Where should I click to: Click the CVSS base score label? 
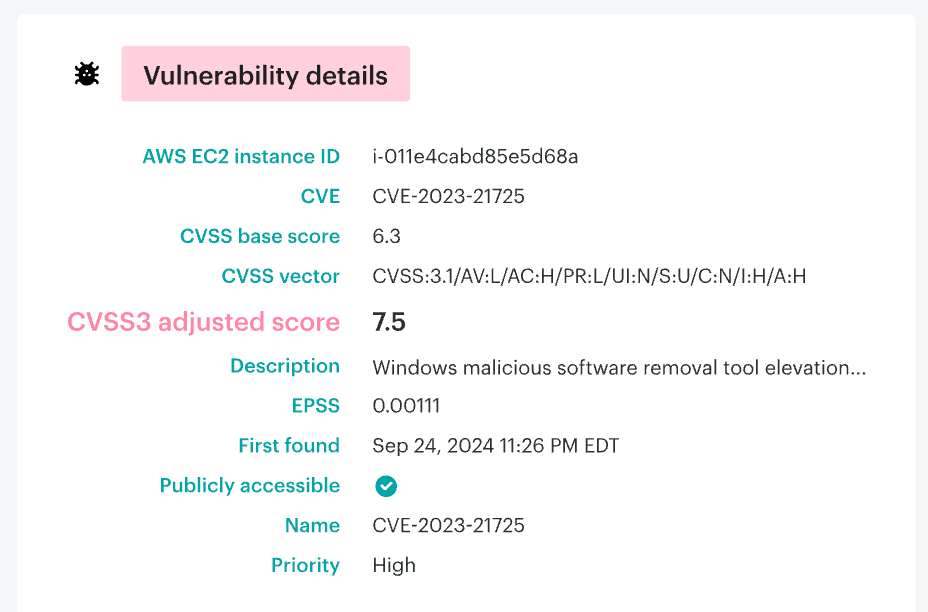coord(260,236)
